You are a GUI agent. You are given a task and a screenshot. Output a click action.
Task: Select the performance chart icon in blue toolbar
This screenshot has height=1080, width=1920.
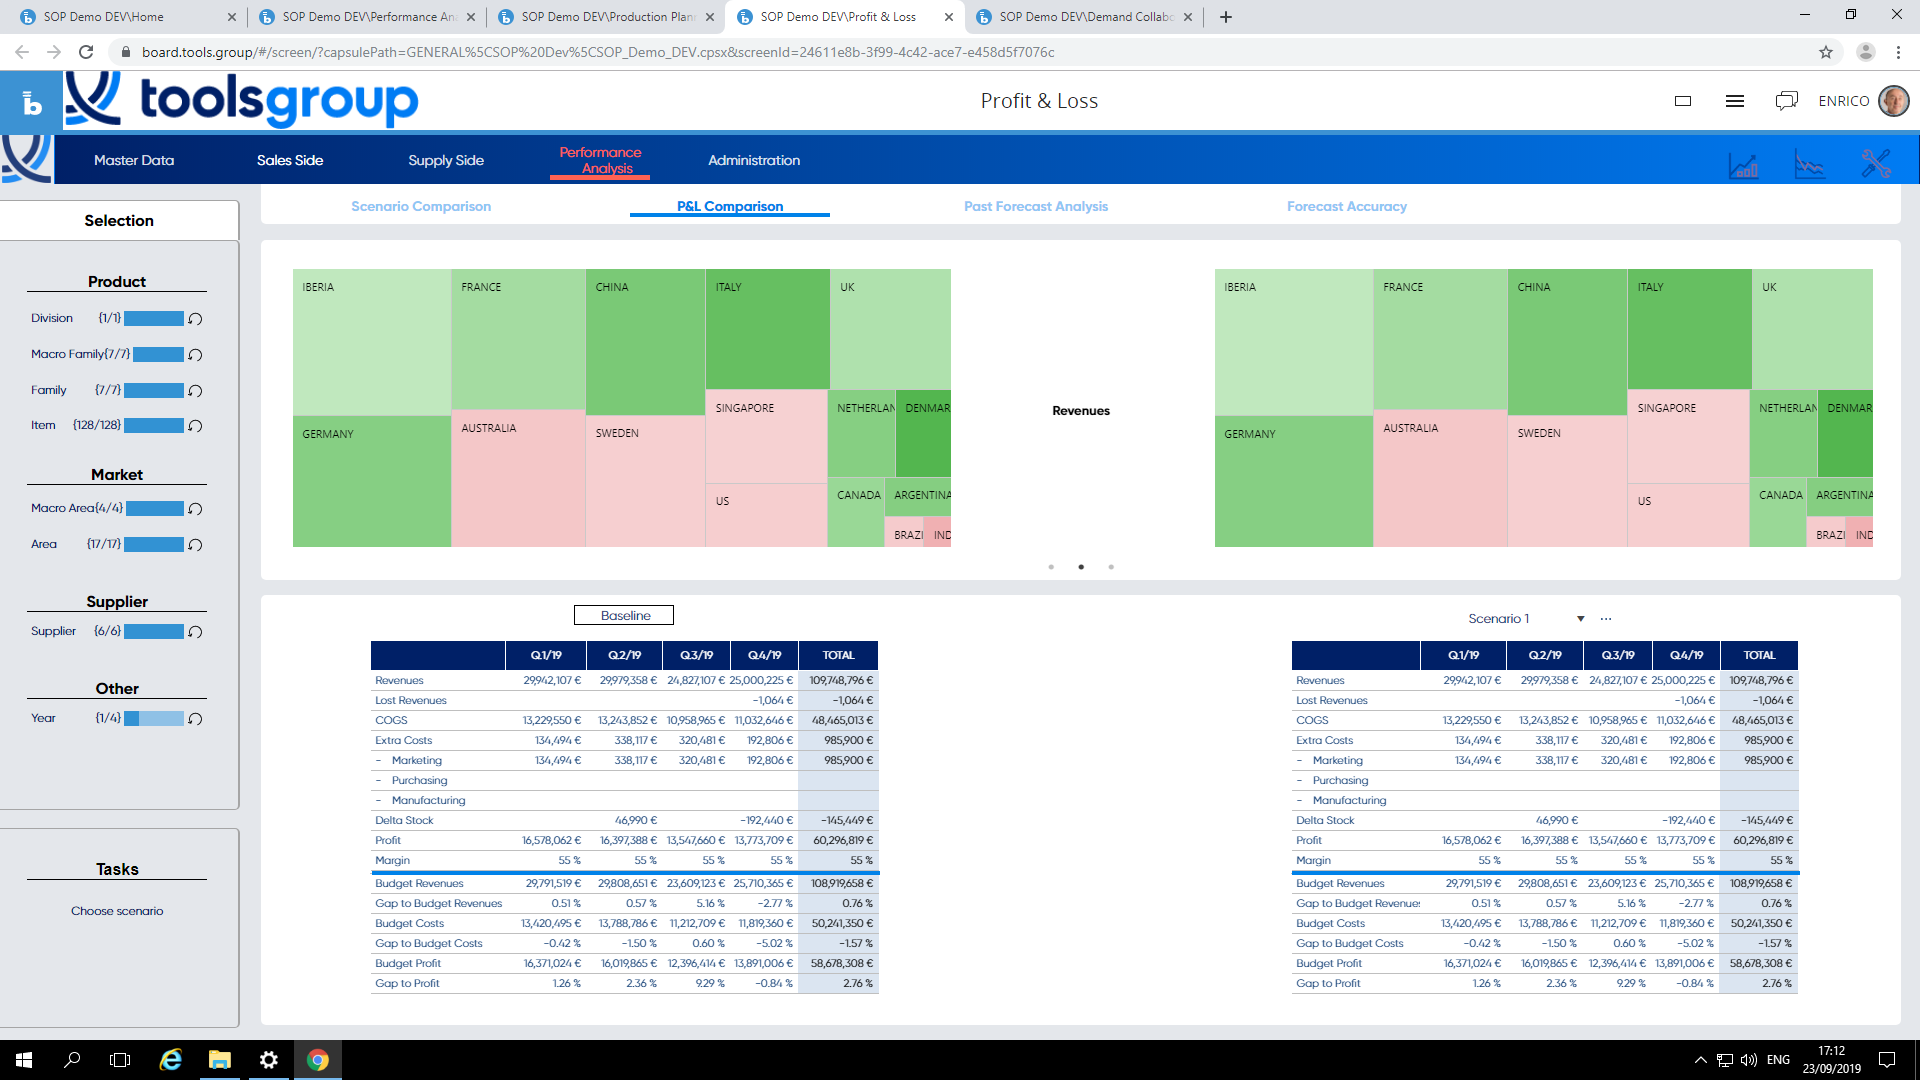coord(1744,165)
